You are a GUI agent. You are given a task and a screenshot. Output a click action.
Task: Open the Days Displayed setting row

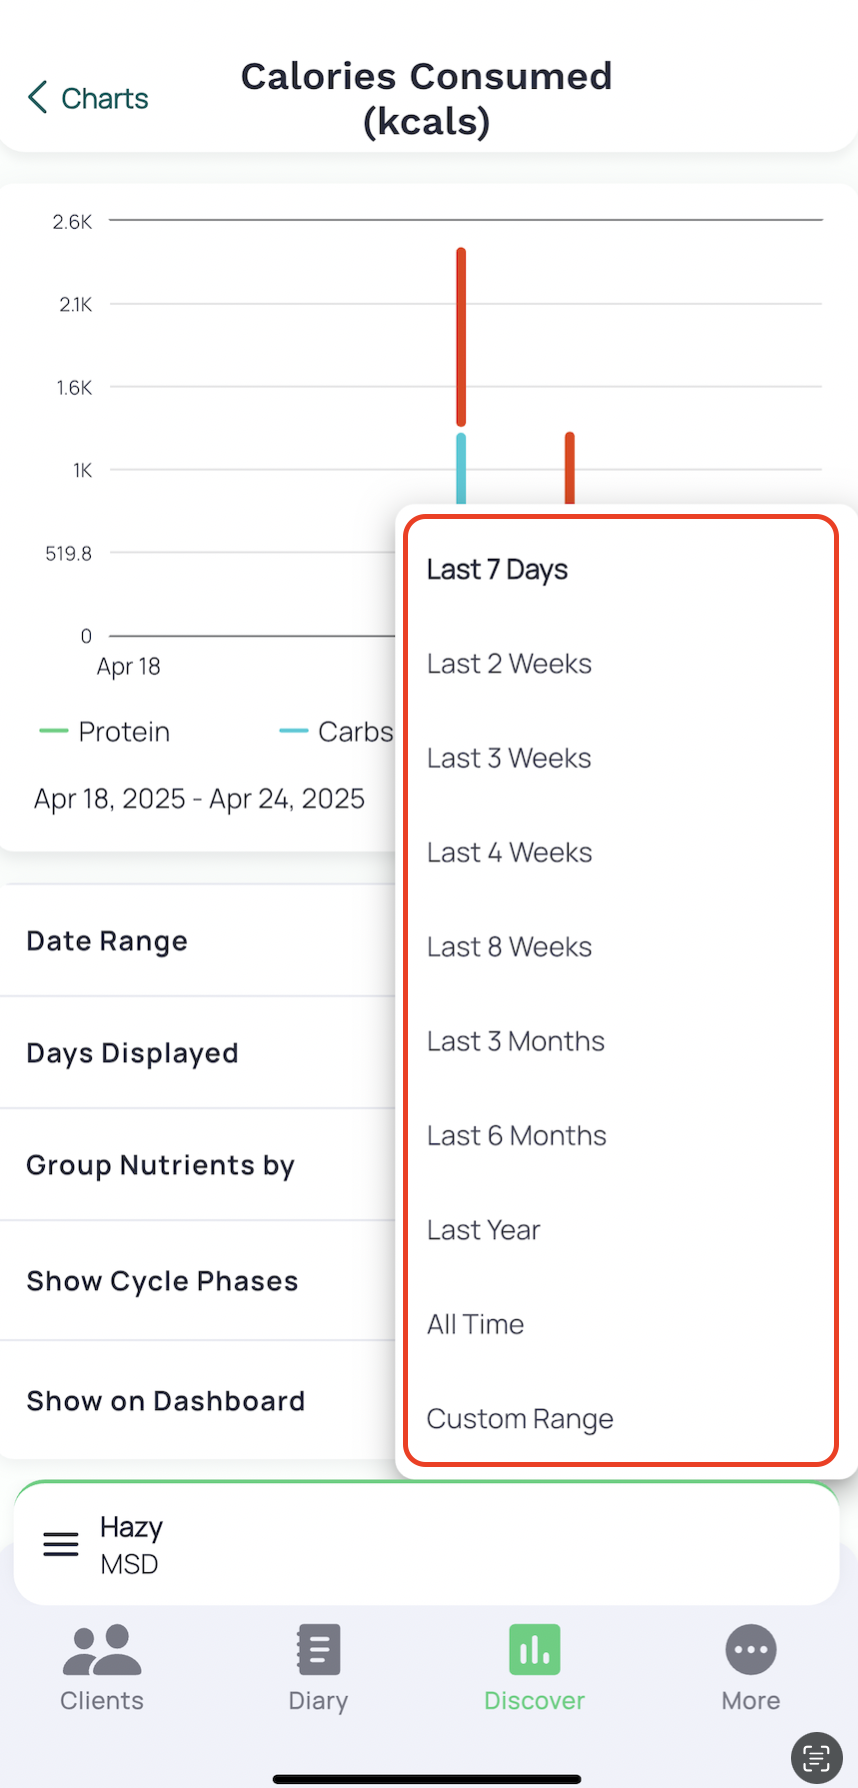click(x=198, y=1053)
